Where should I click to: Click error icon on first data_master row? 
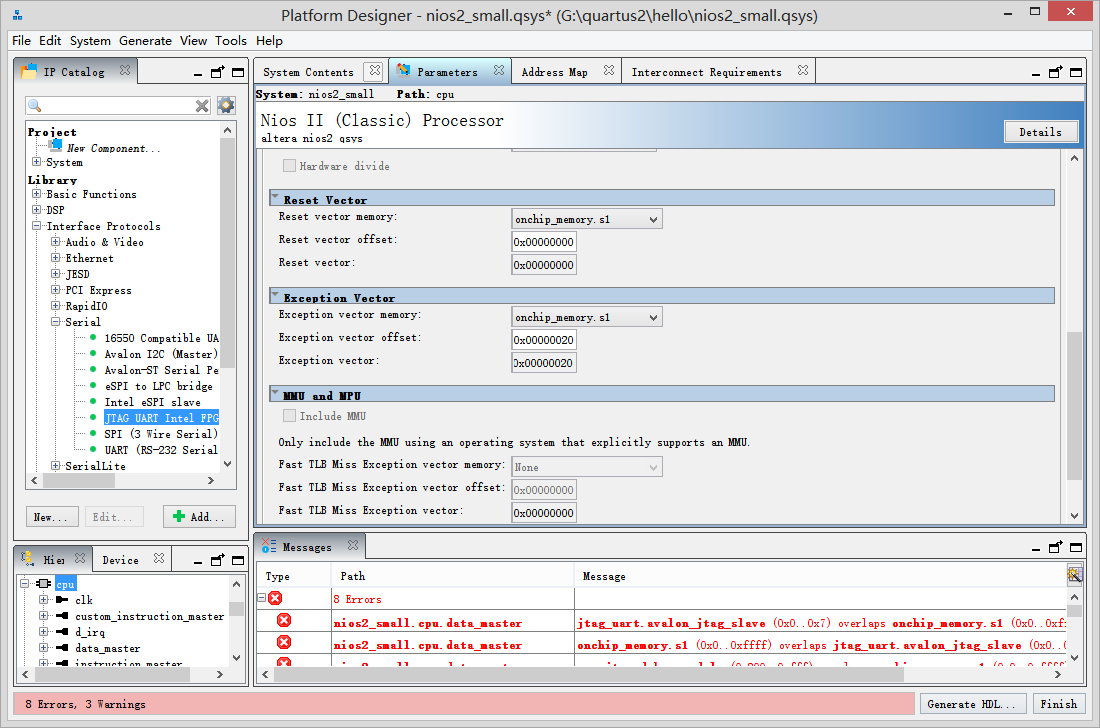coord(283,621)
